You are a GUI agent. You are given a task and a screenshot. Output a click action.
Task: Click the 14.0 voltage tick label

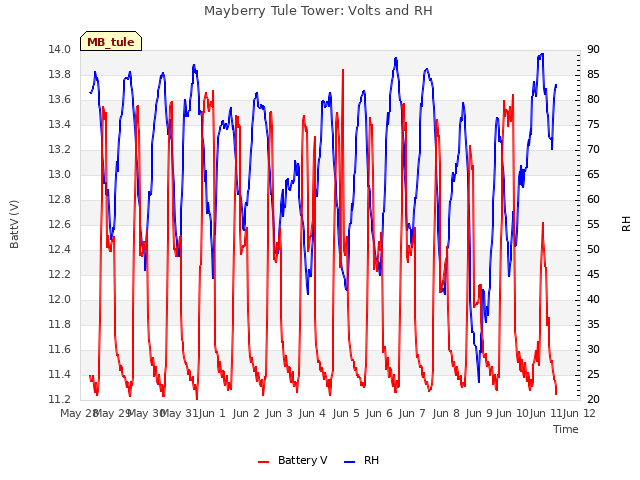[59, 49]
